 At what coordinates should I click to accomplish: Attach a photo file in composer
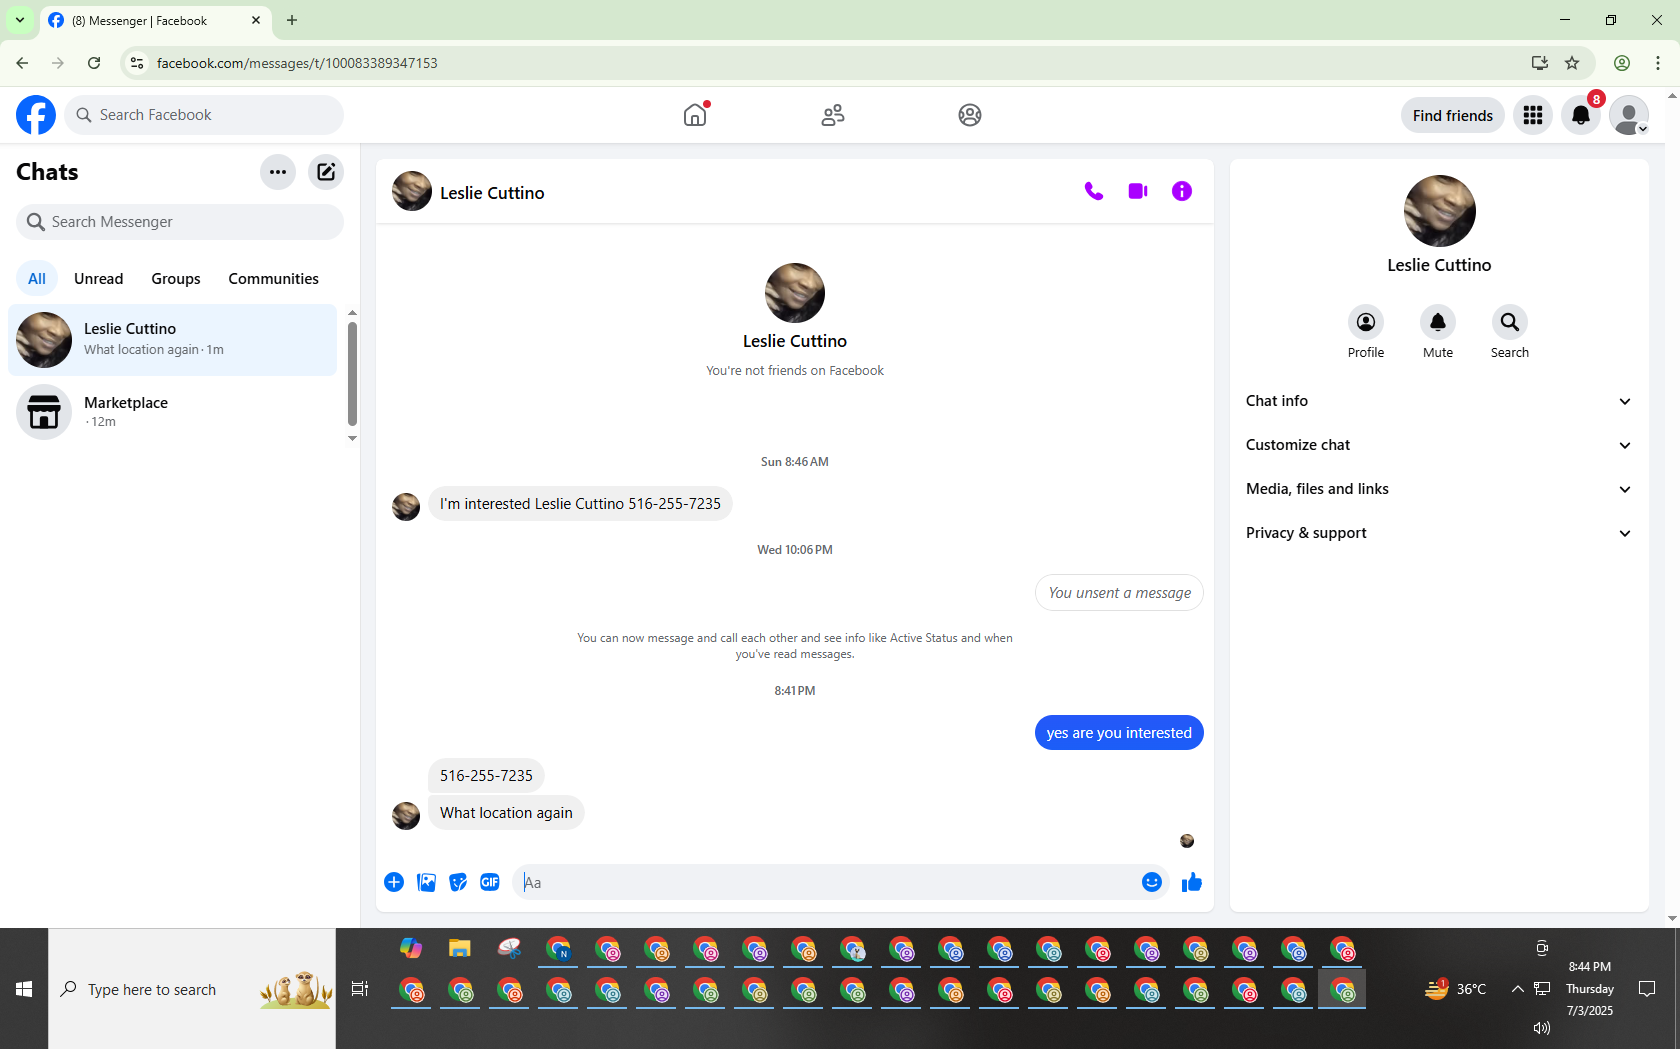[x=426, y=882]
